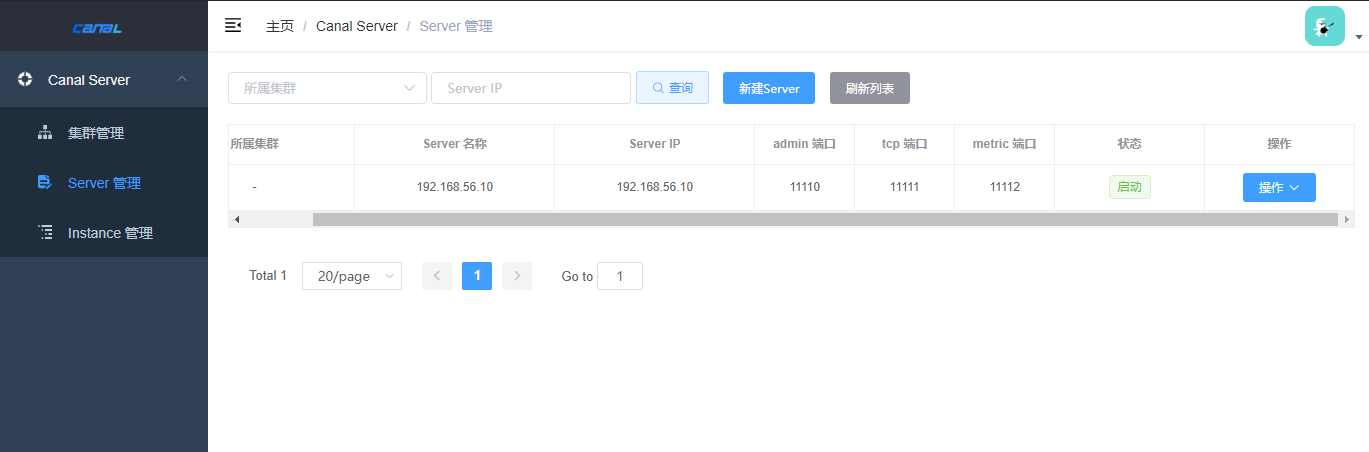Click the 操作 column header
Screen dimensions: 1369x452
(x=1279, y=144)
